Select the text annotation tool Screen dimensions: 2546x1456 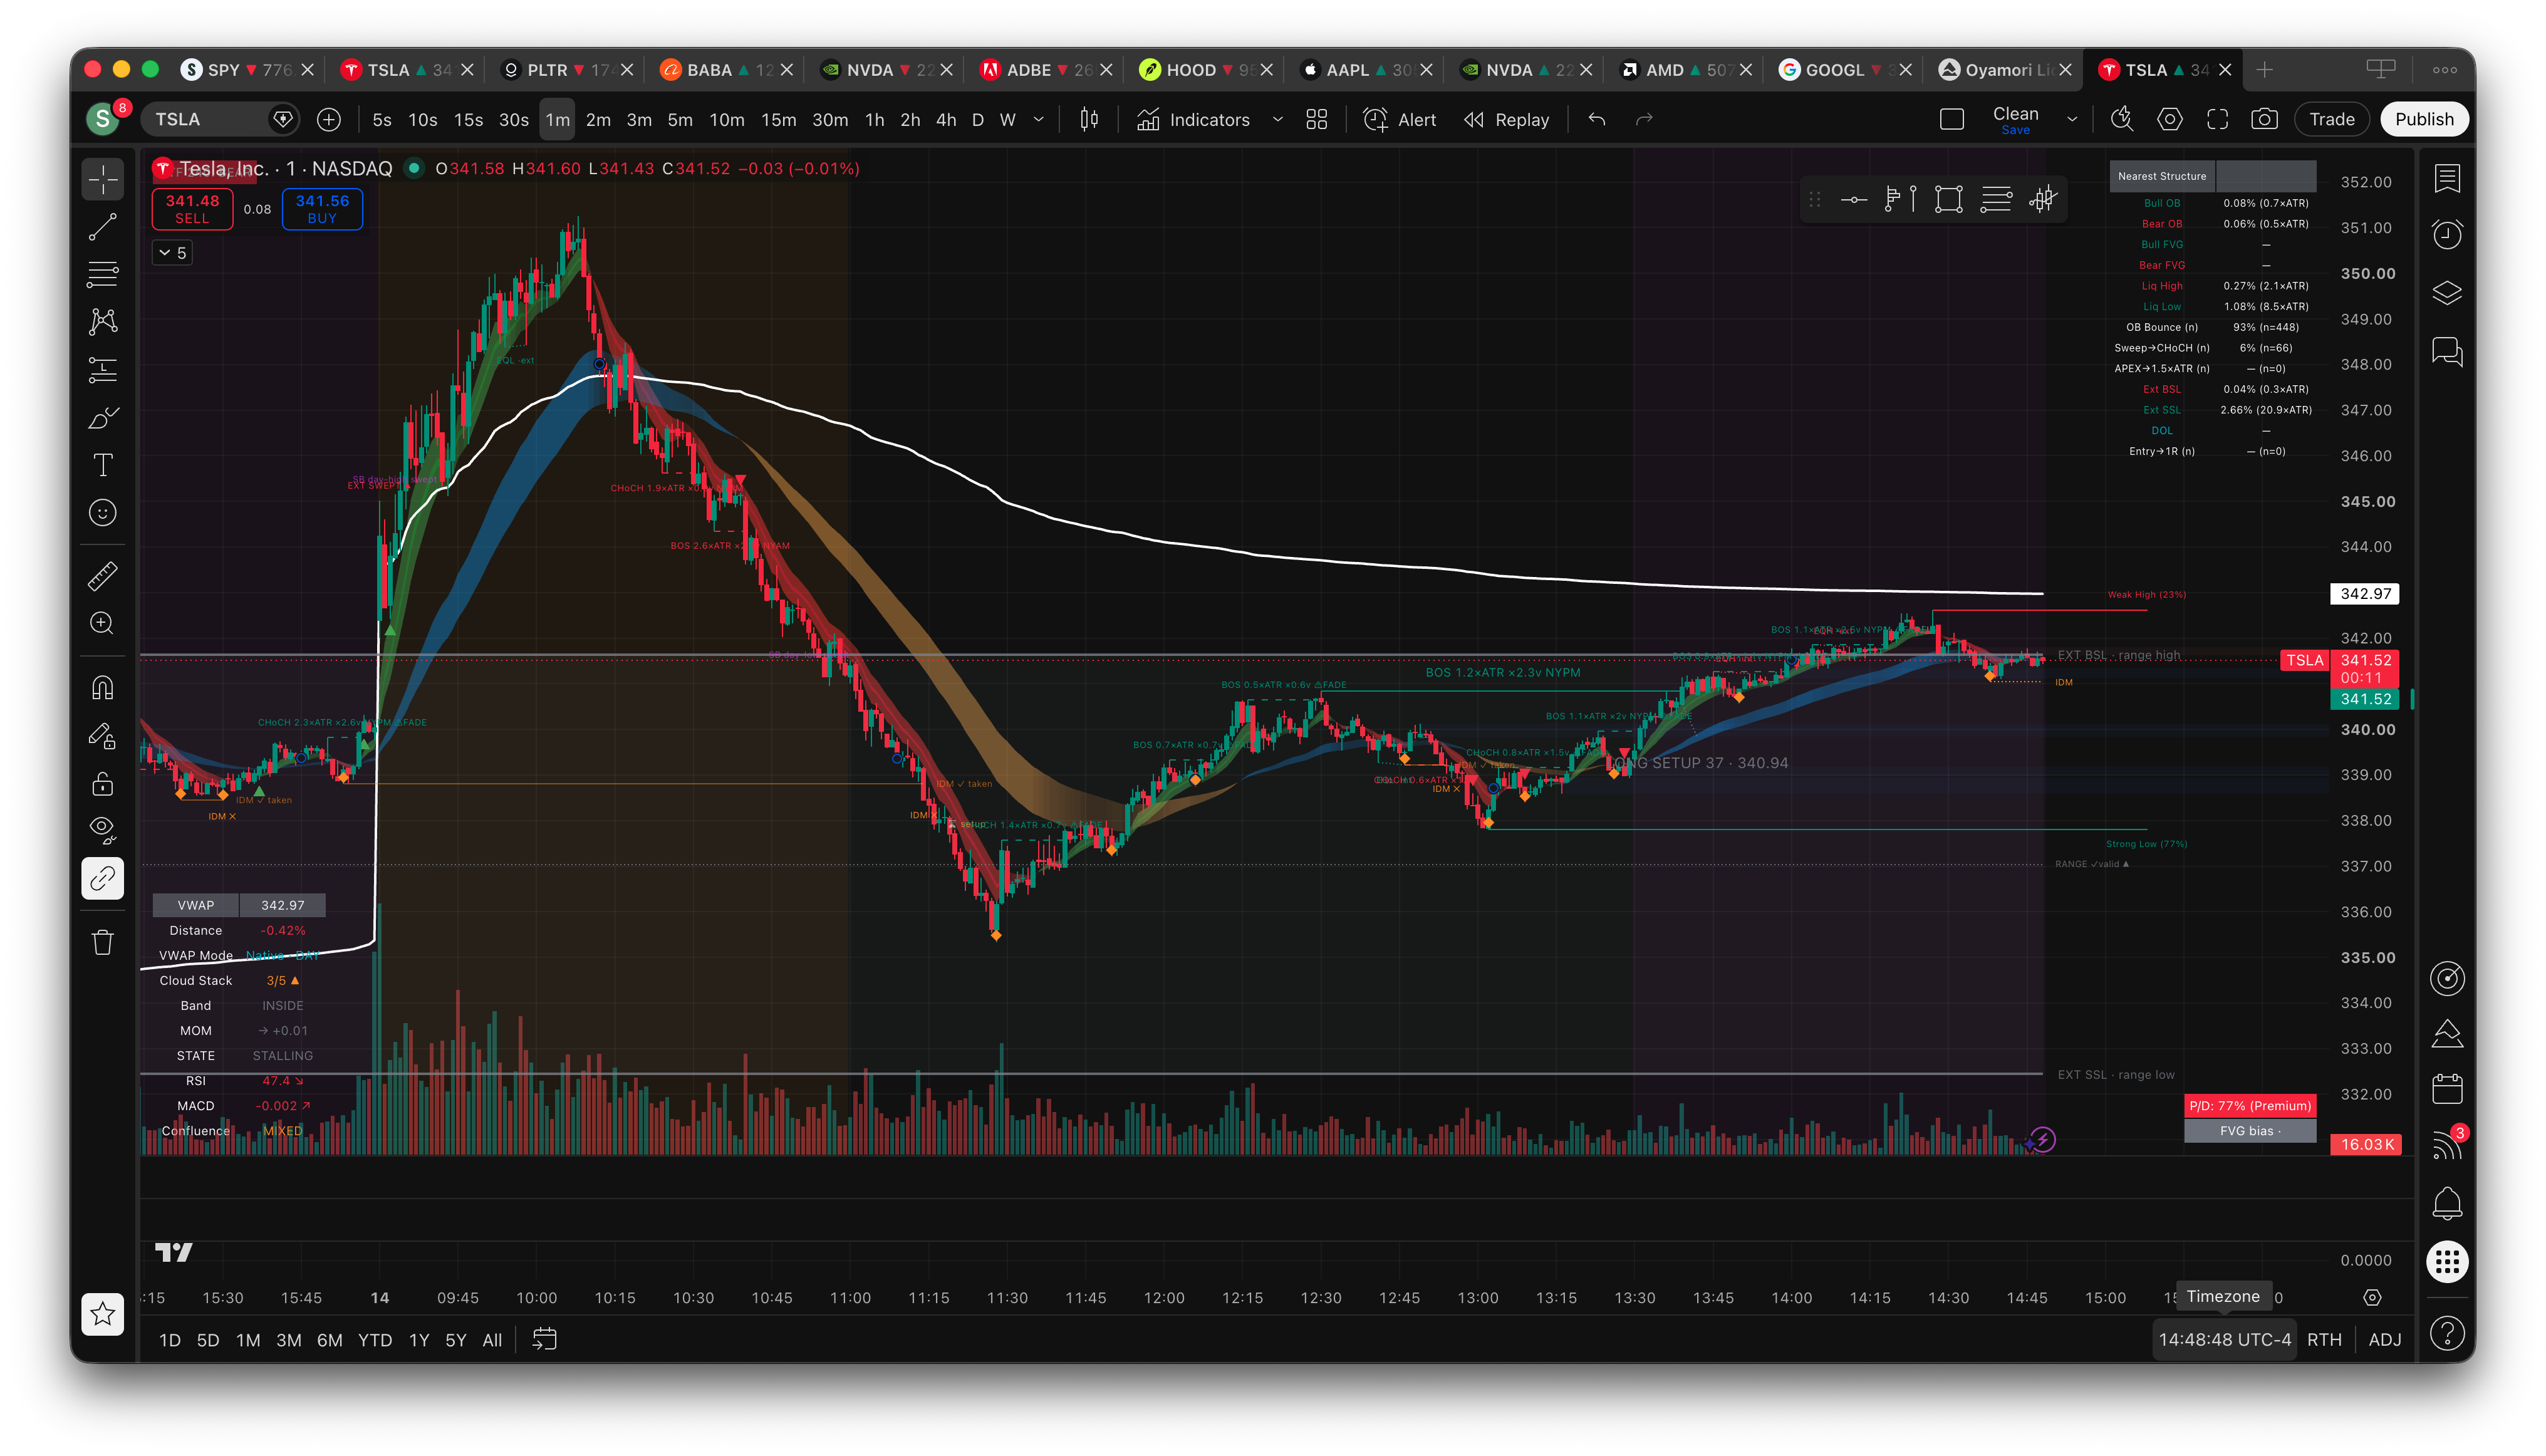(x=103, y=465)
